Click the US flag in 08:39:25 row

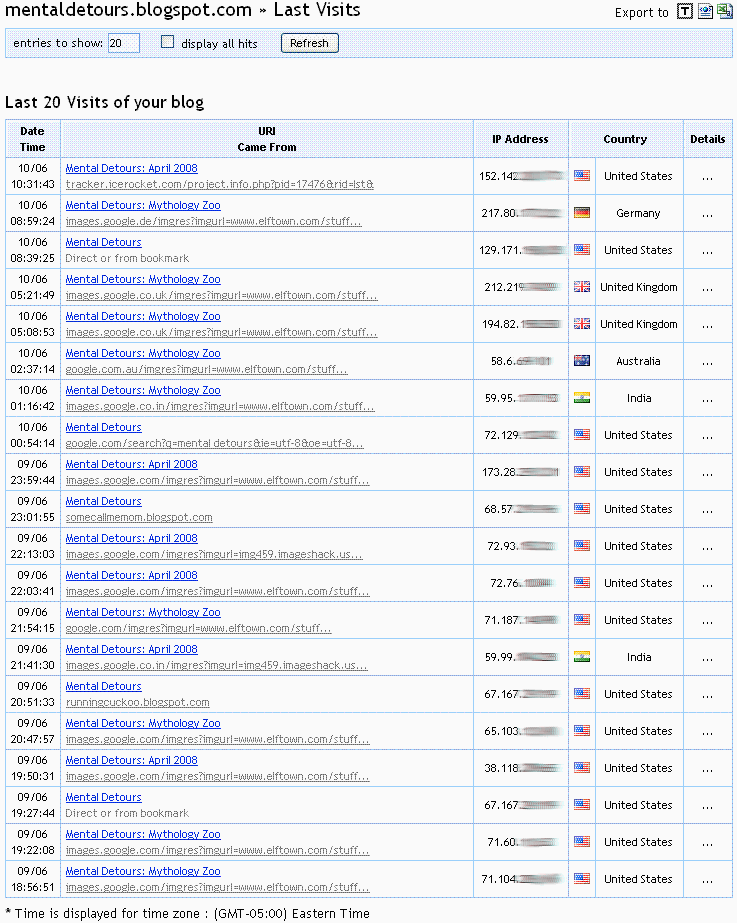pos(582,250)
